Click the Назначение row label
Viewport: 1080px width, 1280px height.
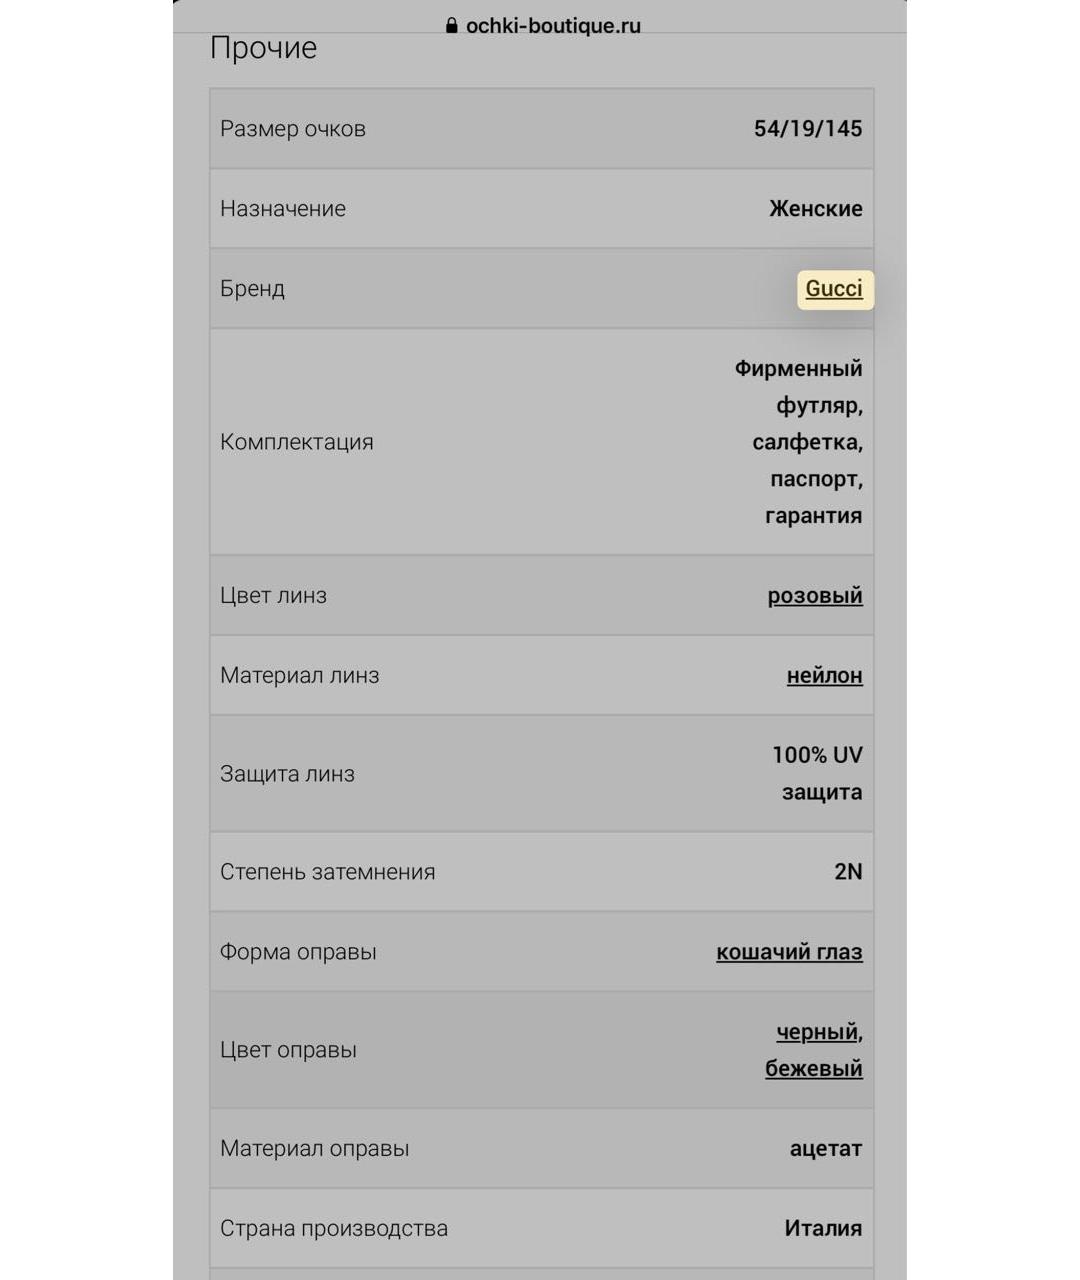point(283,209)
